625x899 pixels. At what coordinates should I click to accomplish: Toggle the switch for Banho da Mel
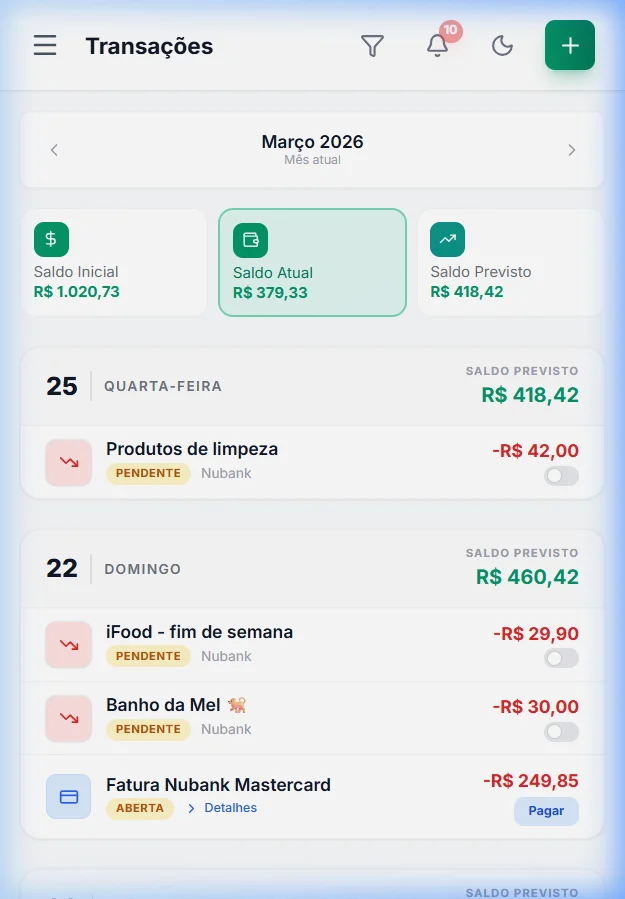pyautogui.click(x=561, y=732)
